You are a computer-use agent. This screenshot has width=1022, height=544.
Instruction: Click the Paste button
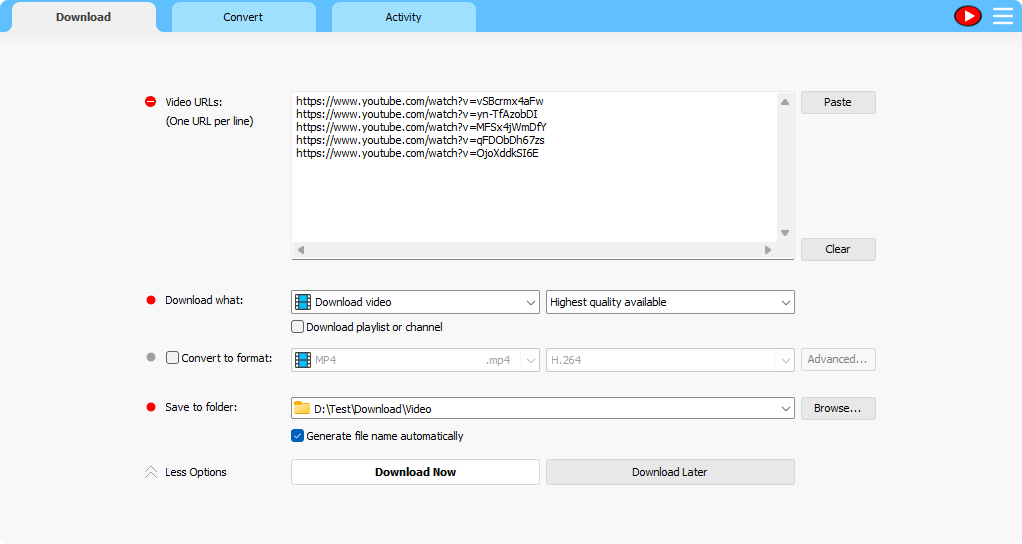click(x=838, y=102)
